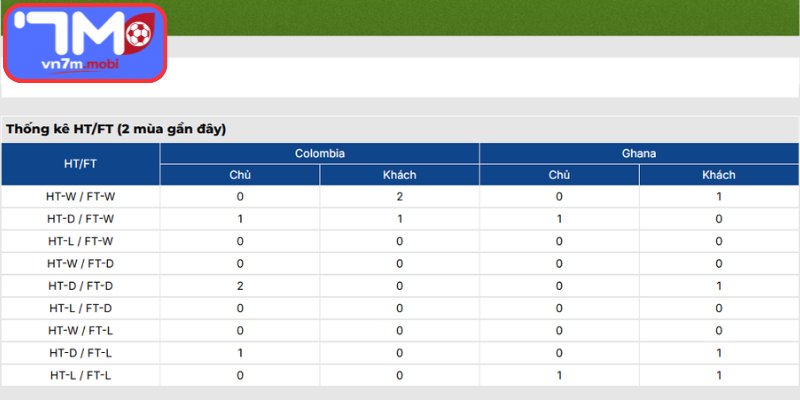Screen dimensions: 800x400
Task: Select Colombia Chủ value '0' in HT-L / FT-D row
Action: 240,309
